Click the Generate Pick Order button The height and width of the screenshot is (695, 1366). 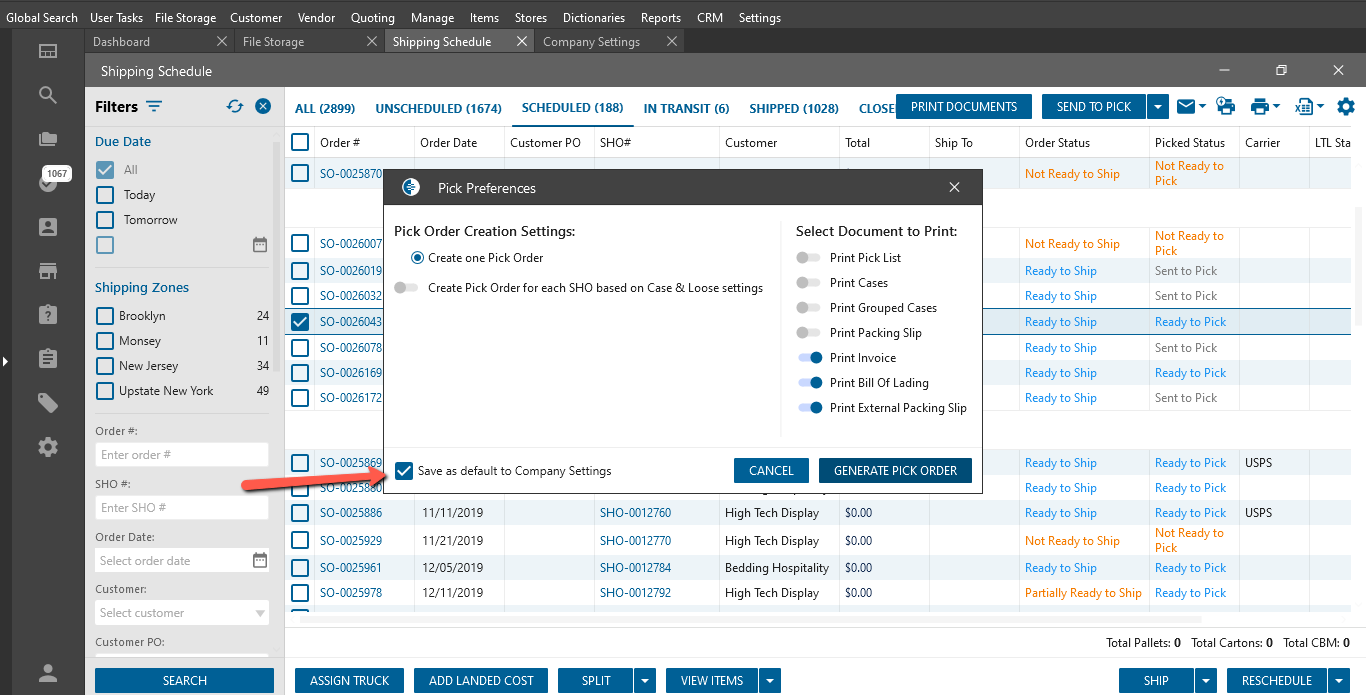pyautogui.click(x=895, y=471)
